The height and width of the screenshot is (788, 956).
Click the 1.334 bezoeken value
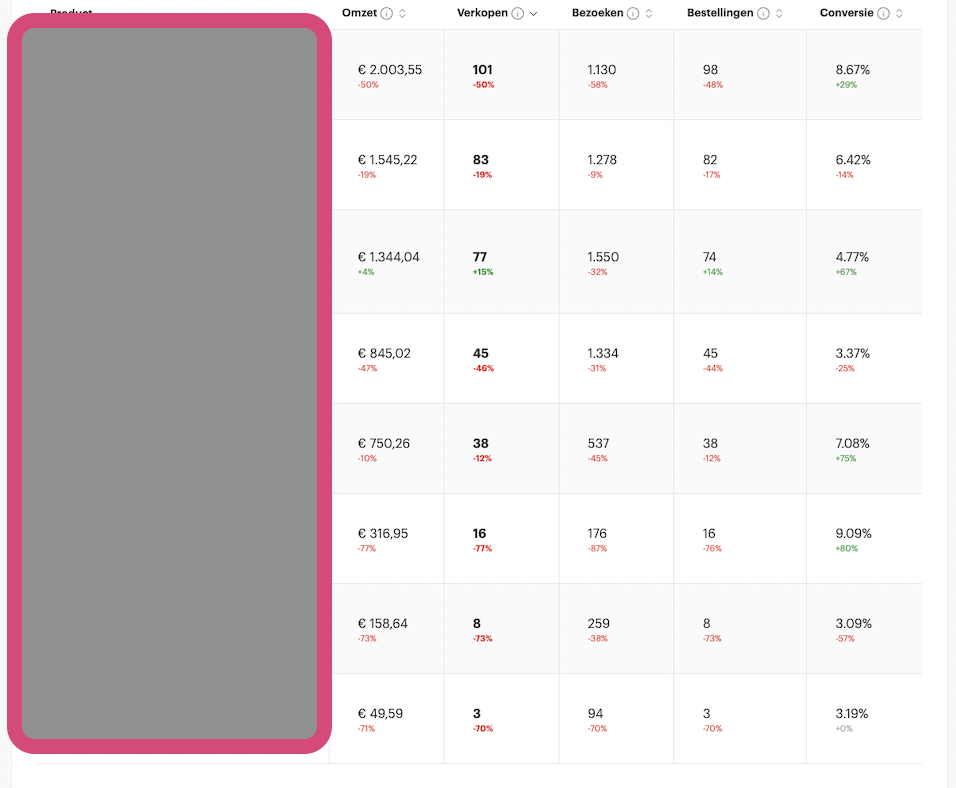602,353
